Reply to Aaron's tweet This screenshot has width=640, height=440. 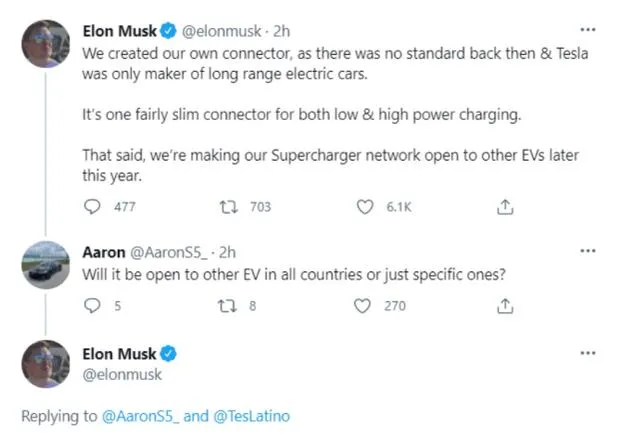pyautogui.click(x=95, y=306)
